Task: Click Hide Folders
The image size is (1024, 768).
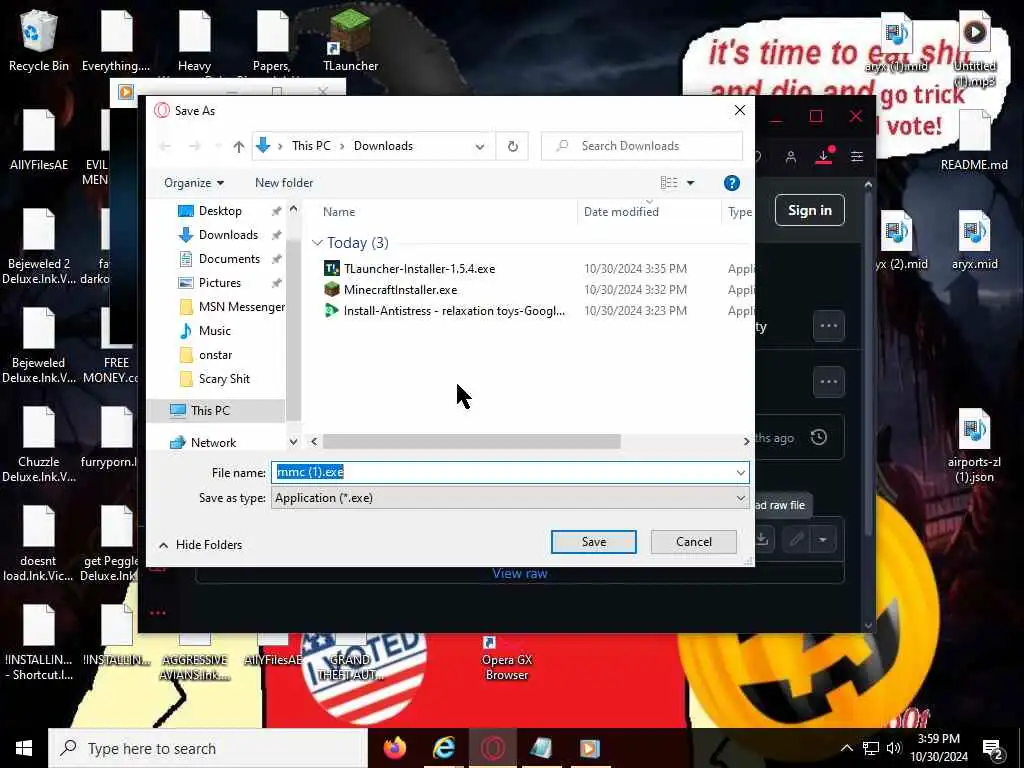Action: coord(201,545)
